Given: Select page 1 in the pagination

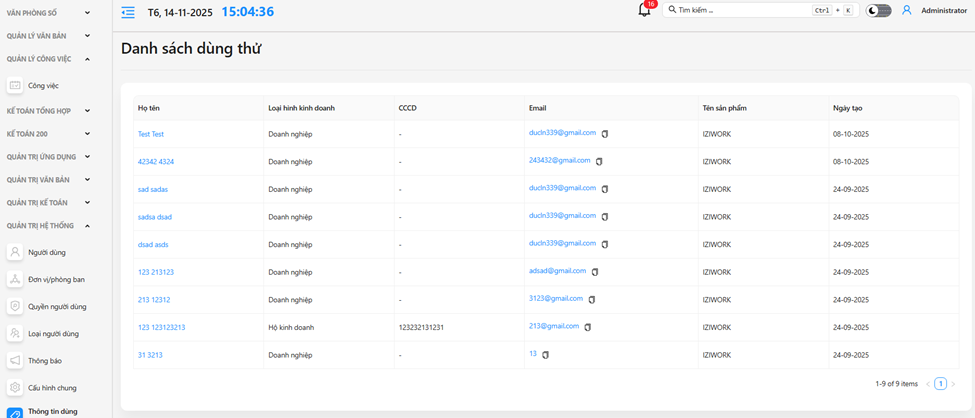Looking at the screenshot, I should coord(940,384).
